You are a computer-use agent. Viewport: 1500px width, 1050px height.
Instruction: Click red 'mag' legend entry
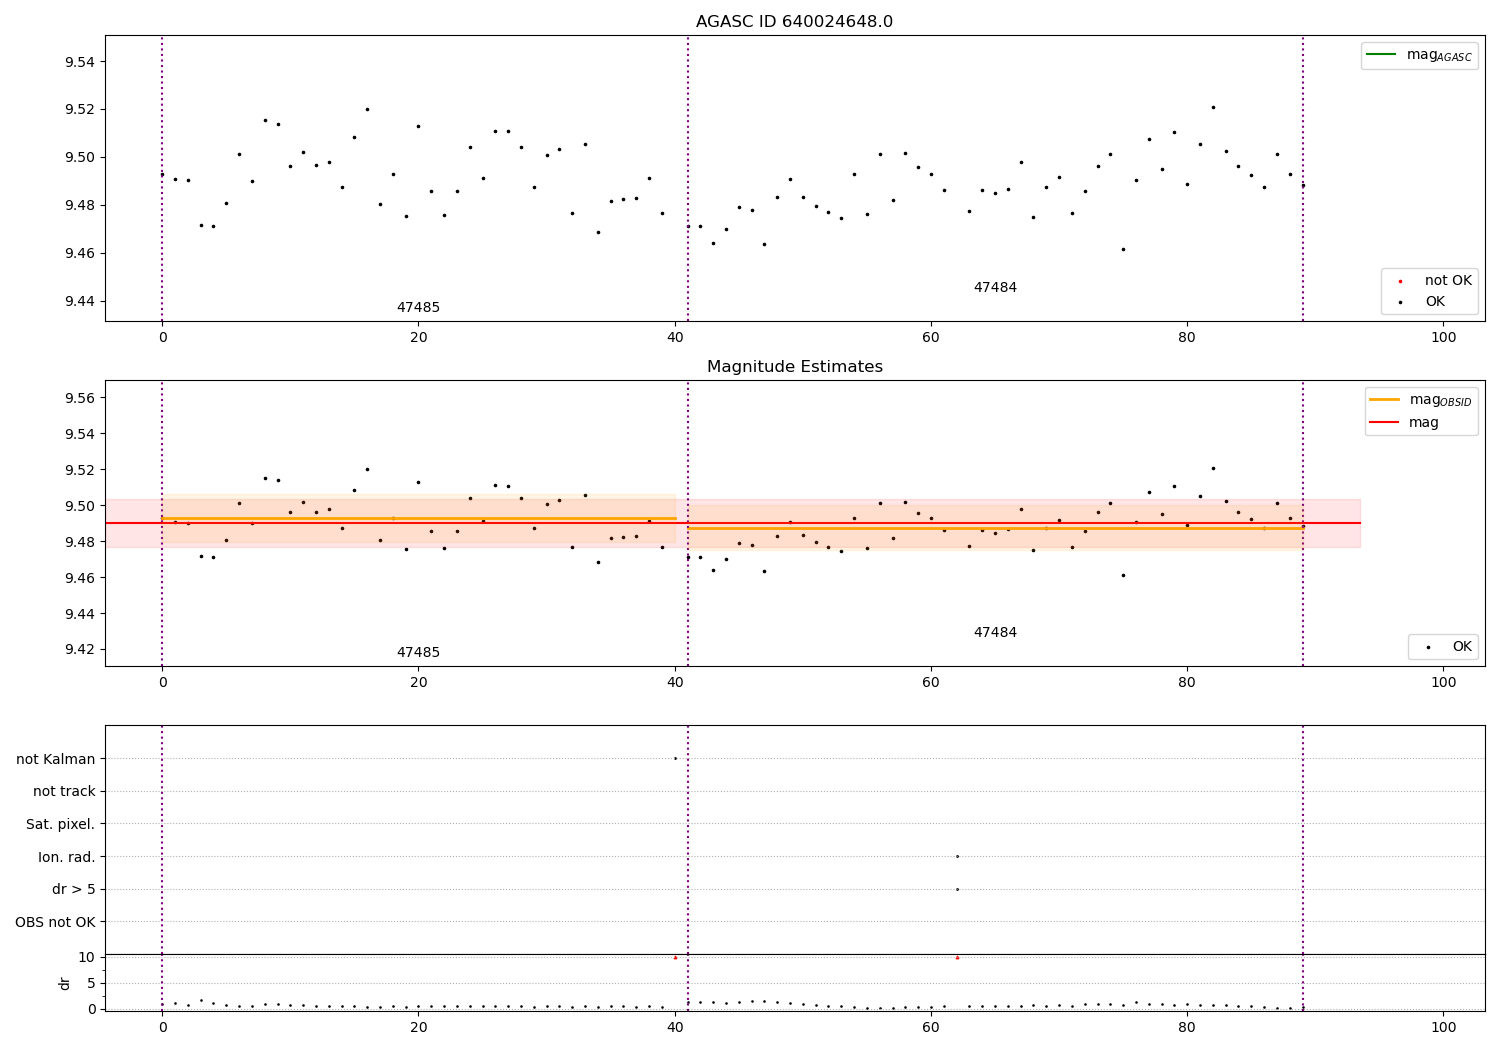point(1405,422)
